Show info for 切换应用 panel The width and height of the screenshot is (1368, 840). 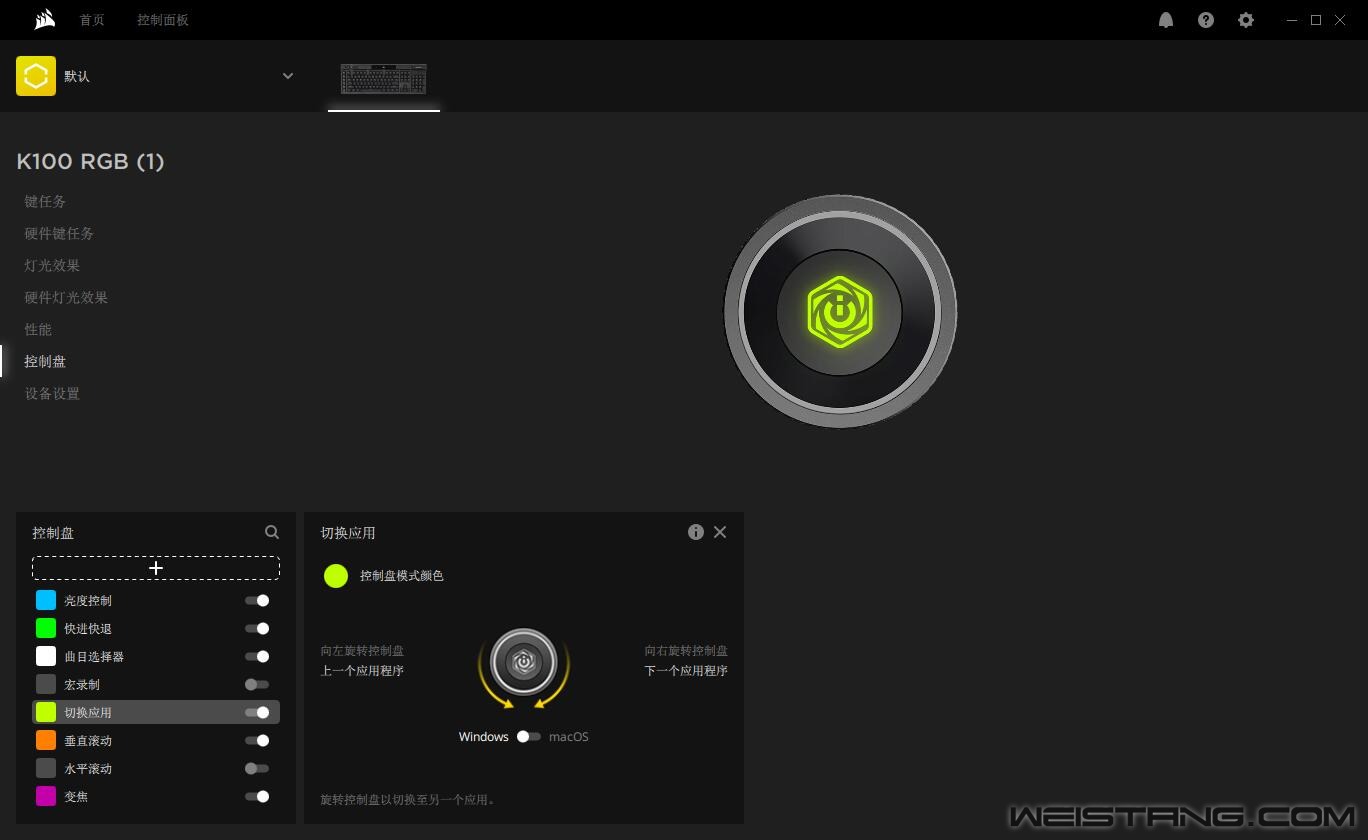(x=696, y=532)
